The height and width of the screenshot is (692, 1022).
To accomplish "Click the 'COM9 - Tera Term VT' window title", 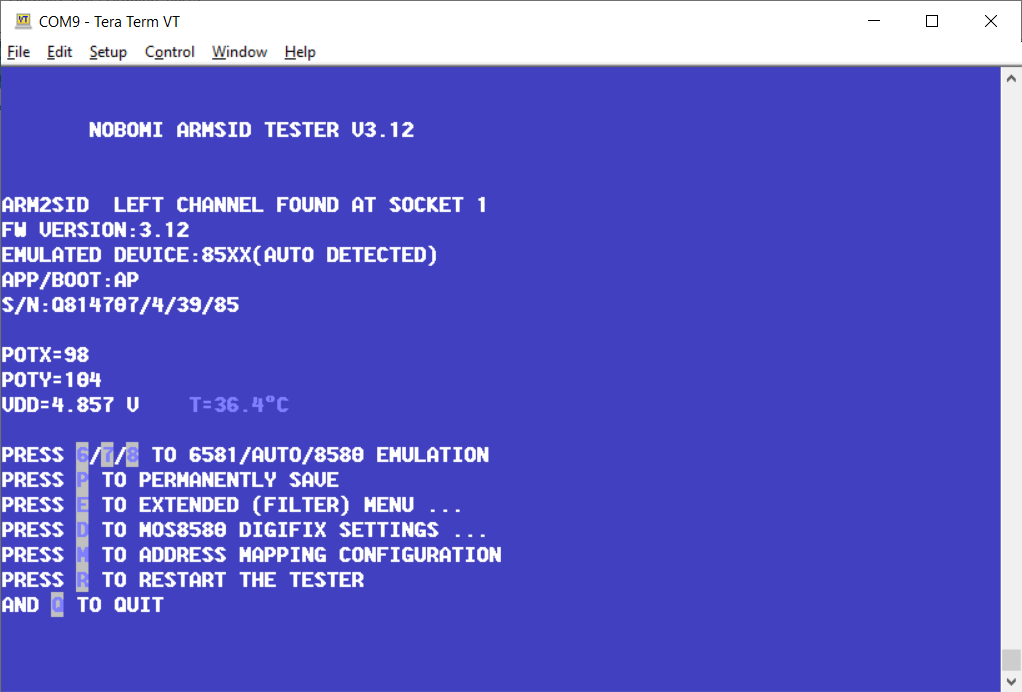I will click(x=109, y=22).
